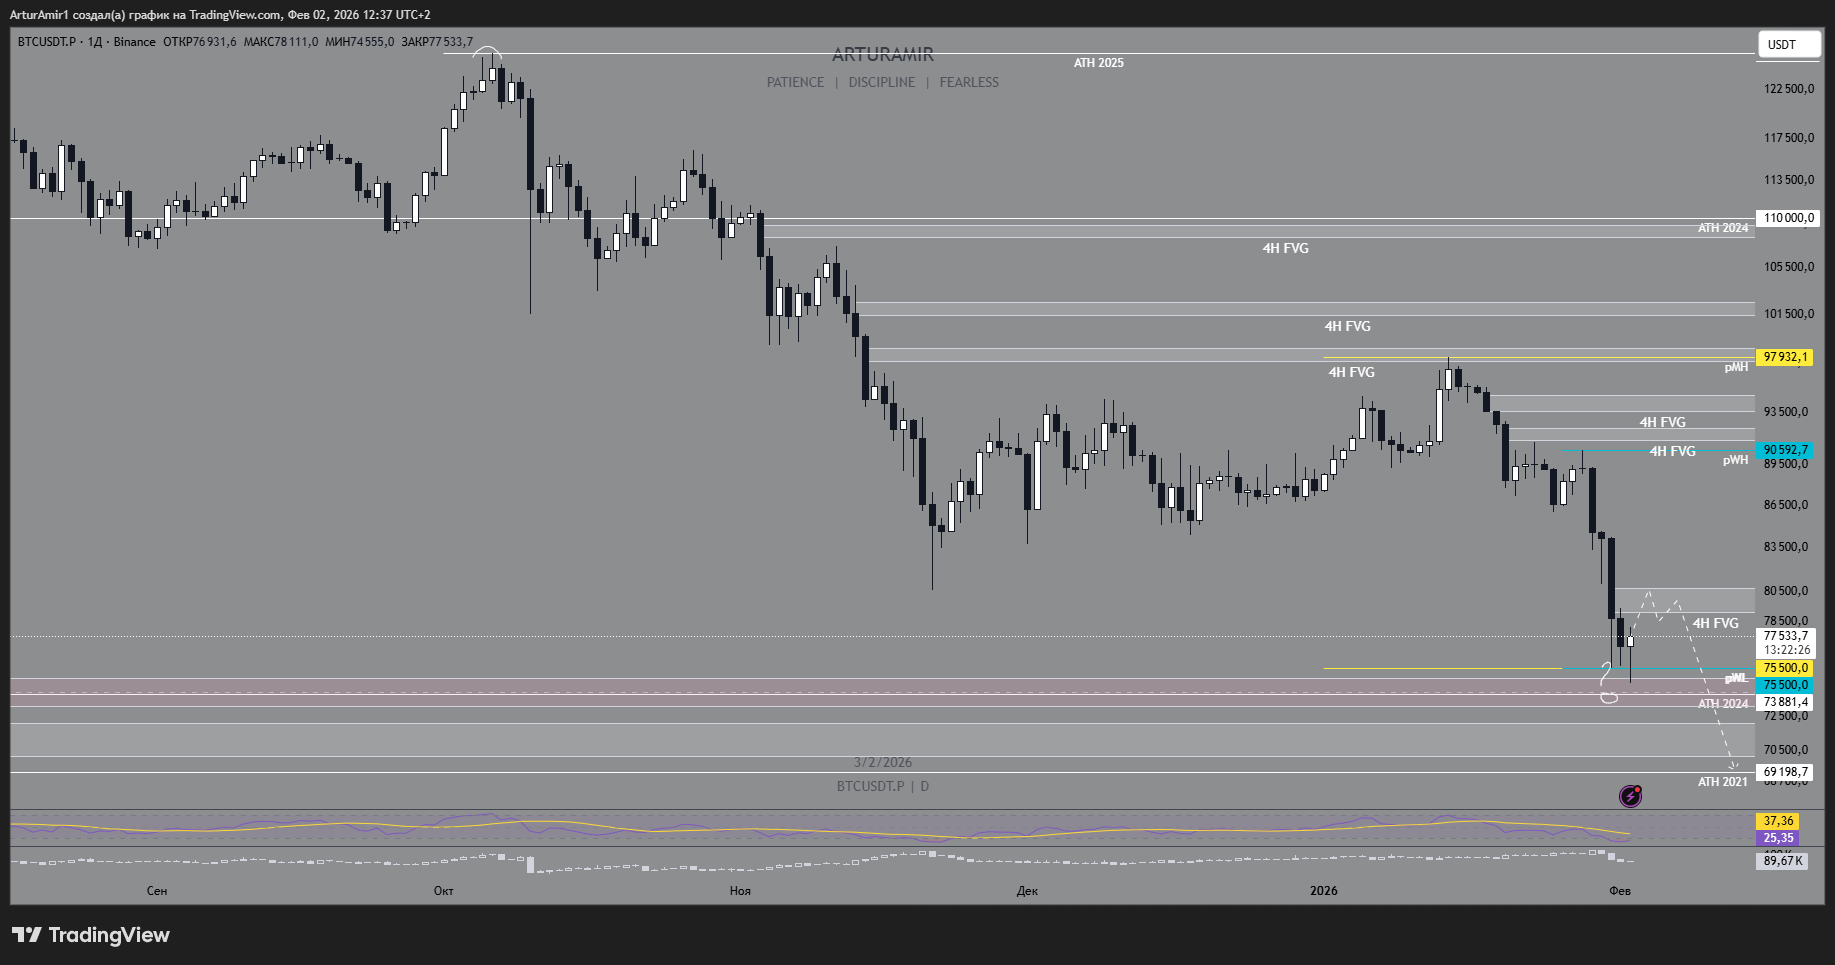
Task: Click the 1Д interval label in the chart legend
Action: tap(96, 42)
